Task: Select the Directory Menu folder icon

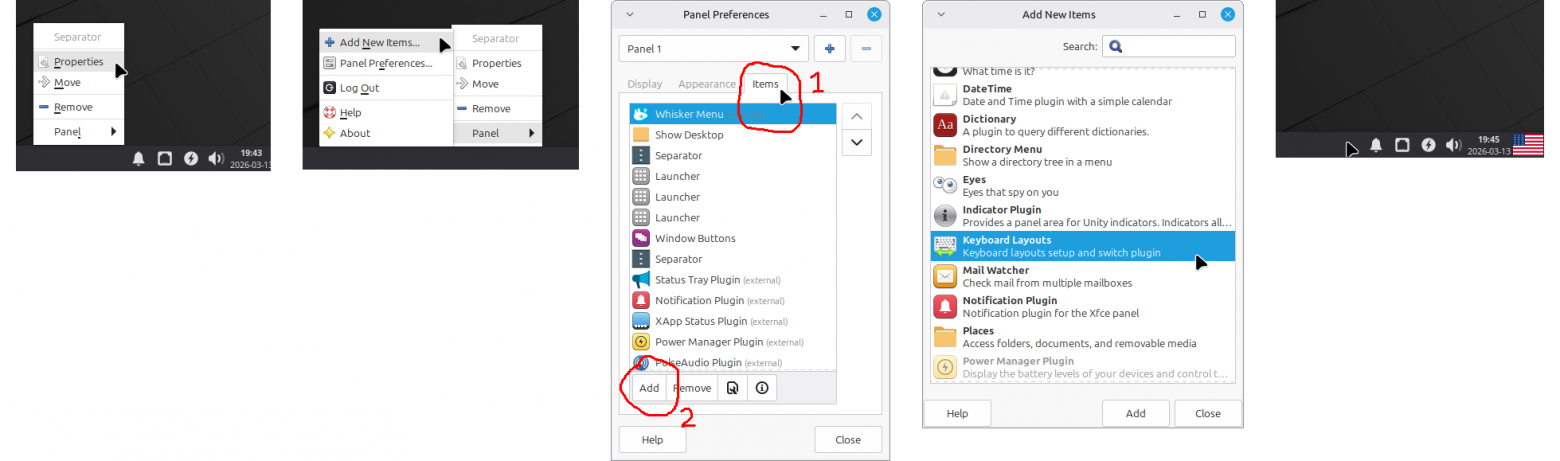Action: 945,155
